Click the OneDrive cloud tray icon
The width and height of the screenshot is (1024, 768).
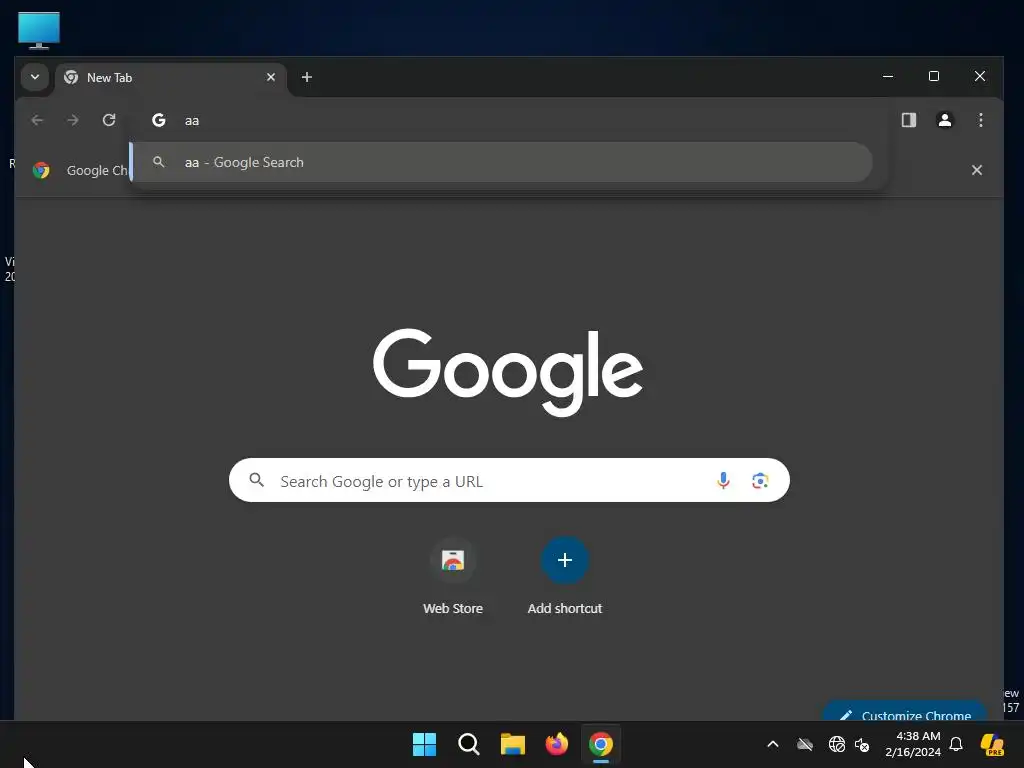[x=805, y=744]
